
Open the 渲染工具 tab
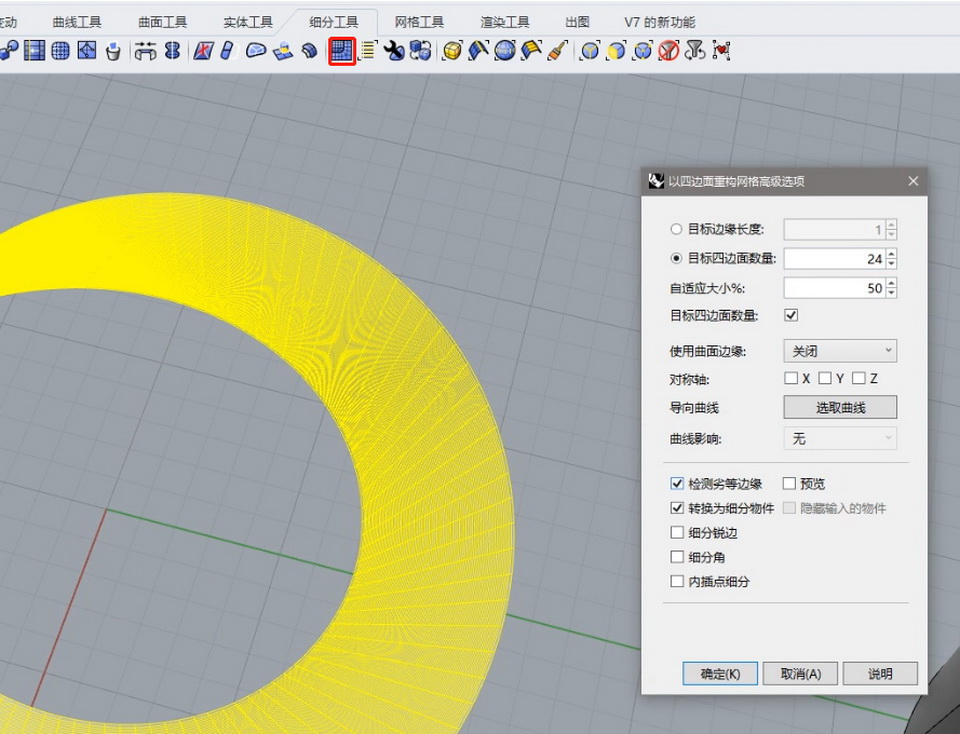point(505,22)
